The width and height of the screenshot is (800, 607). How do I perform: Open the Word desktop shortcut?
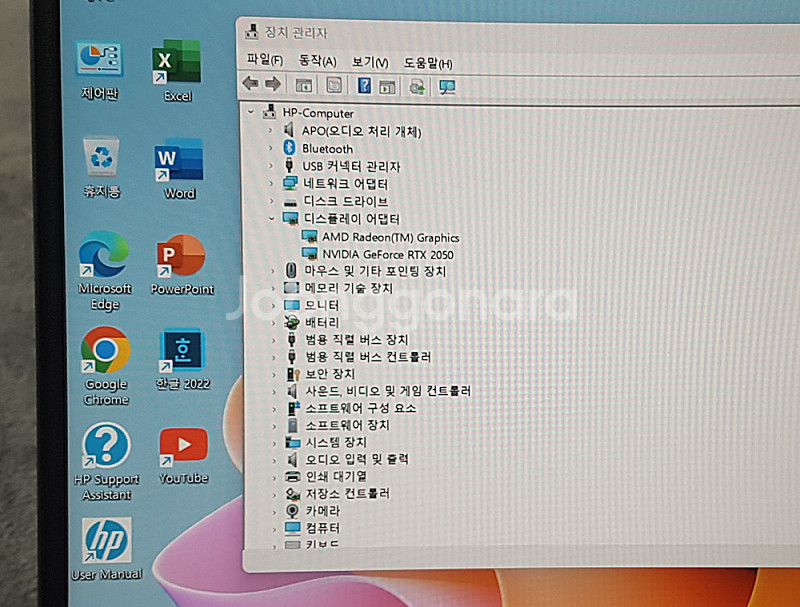click(x=179, y=169)
